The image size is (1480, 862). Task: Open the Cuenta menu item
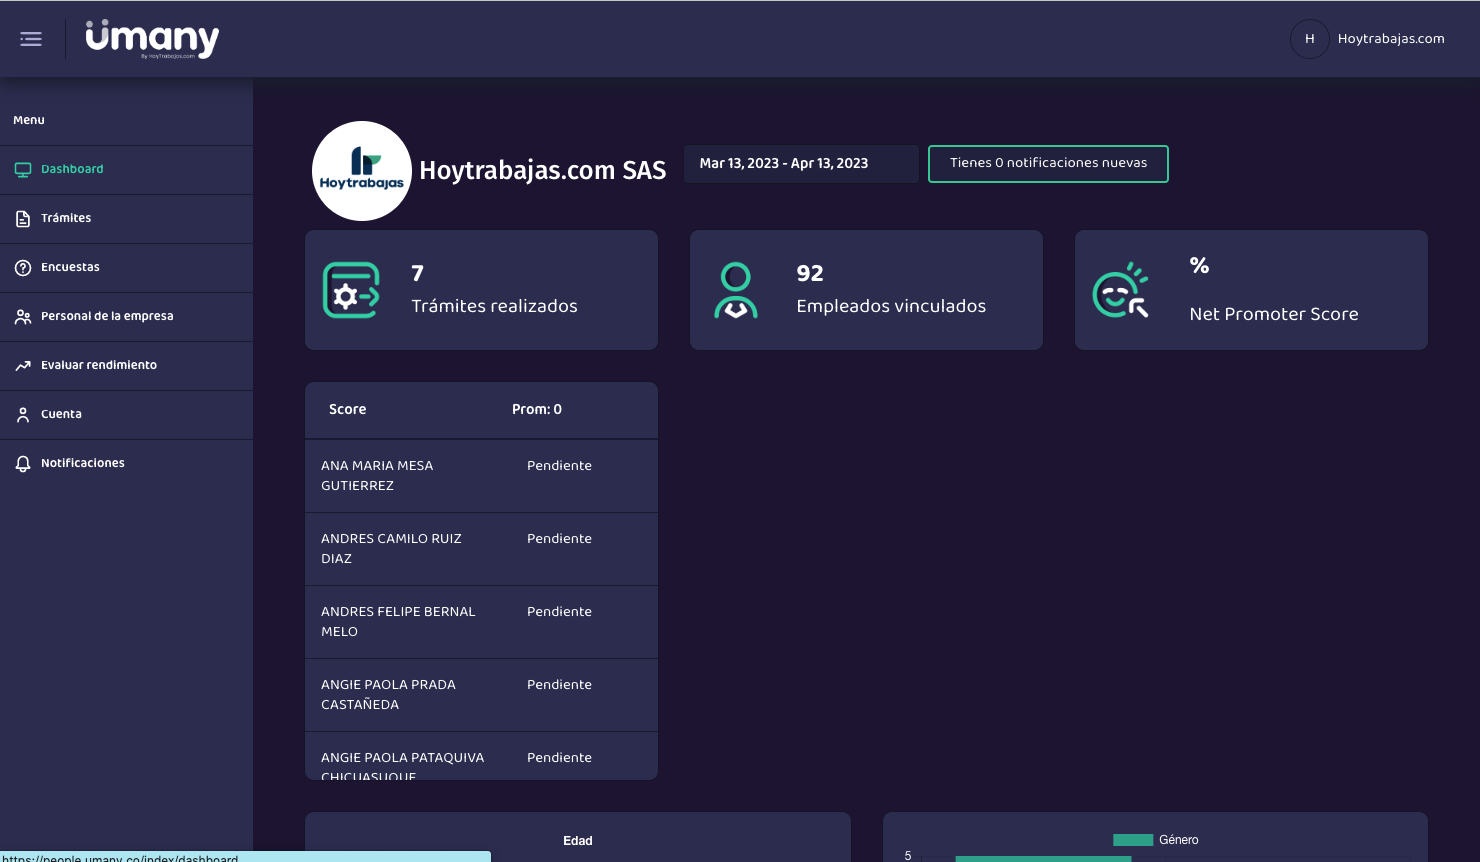pos(126,415)
